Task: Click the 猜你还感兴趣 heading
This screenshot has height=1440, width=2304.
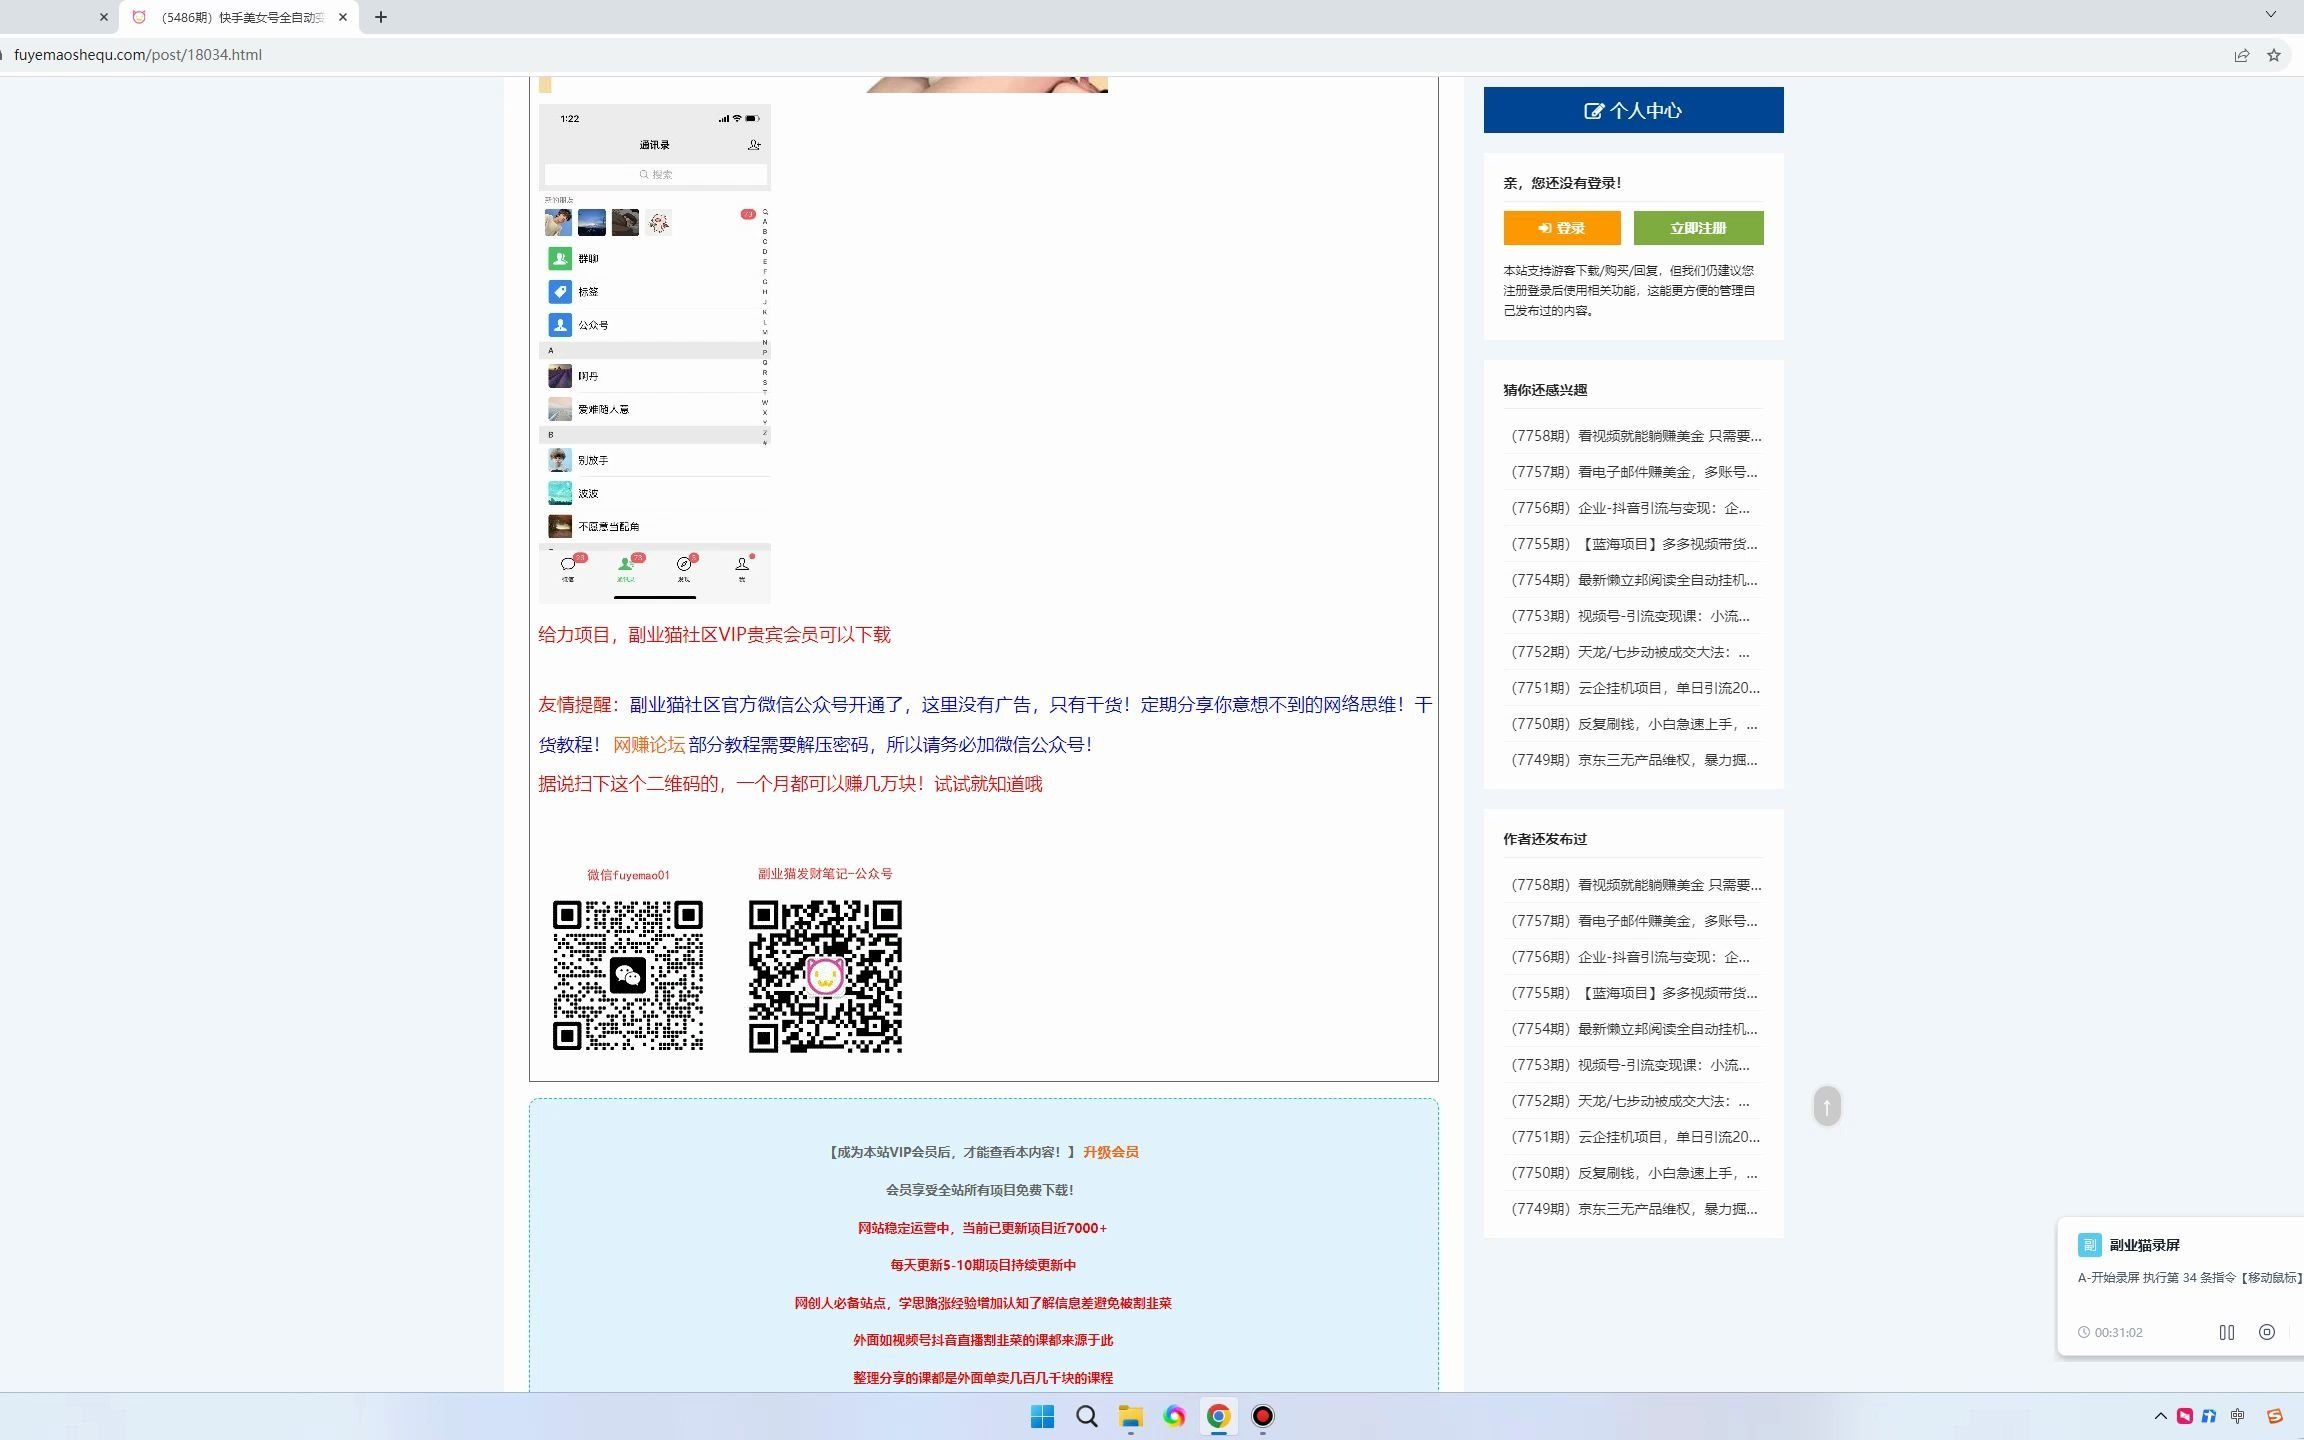Action: point(1545,390)
